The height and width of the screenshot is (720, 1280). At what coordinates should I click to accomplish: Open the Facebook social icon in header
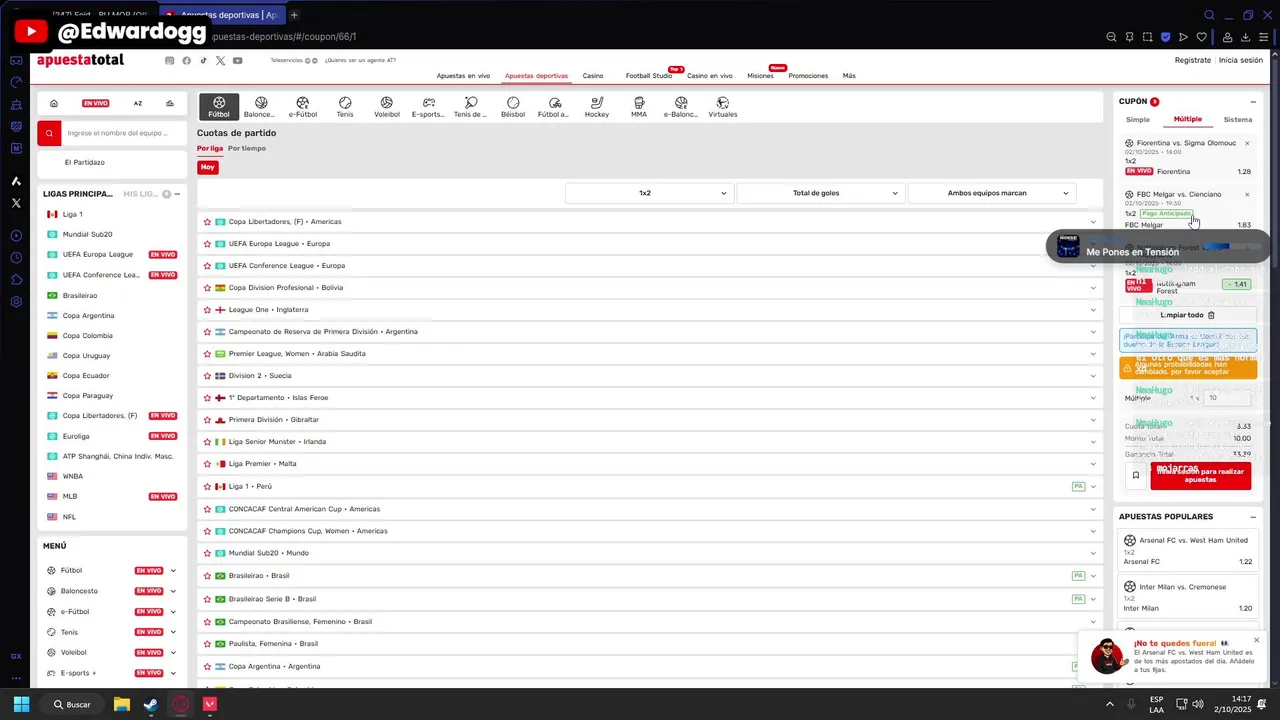click(186, 60)
